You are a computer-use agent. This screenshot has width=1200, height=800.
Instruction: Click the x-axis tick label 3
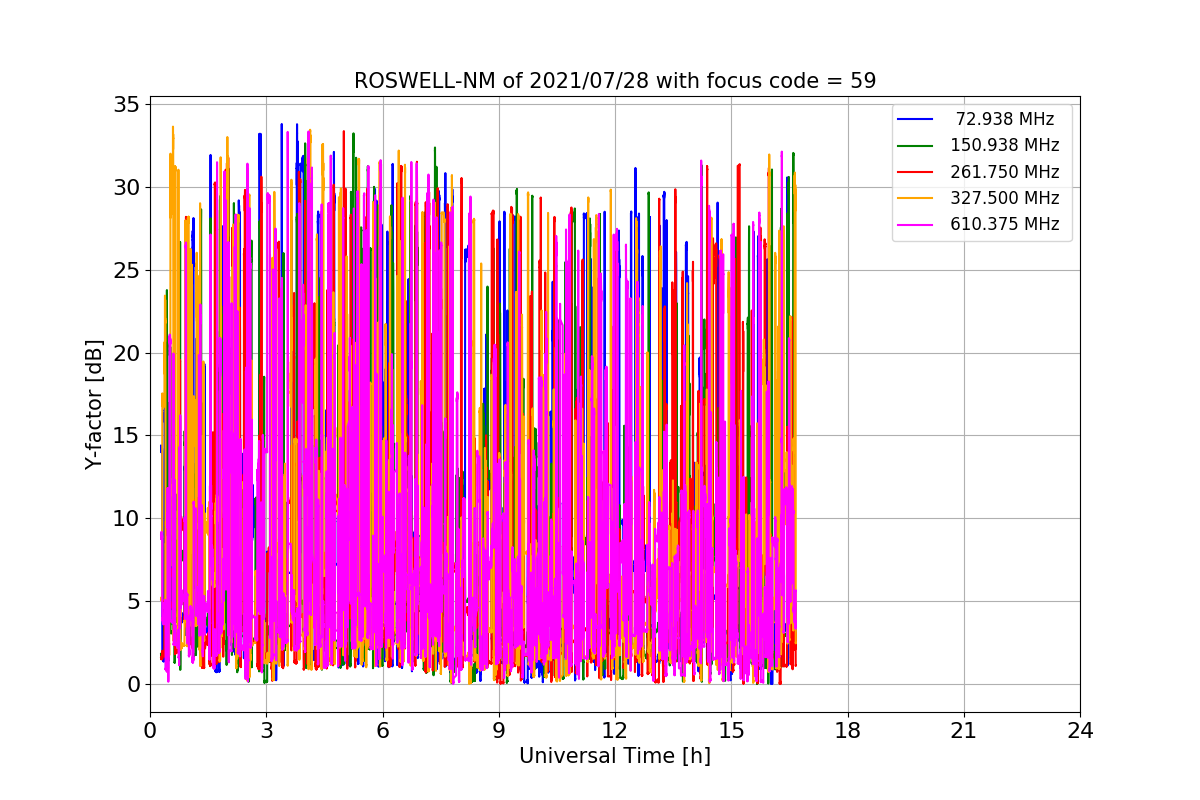266,730
